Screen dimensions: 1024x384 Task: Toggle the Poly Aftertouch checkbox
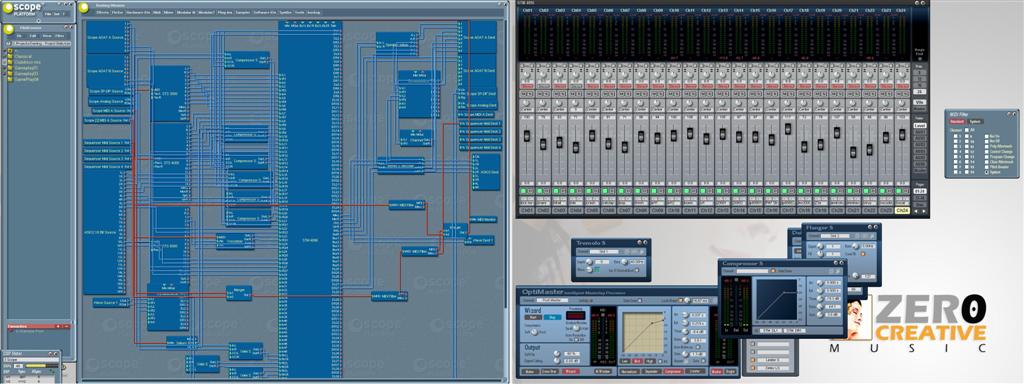pyautogui.click(x=987, y=146)
